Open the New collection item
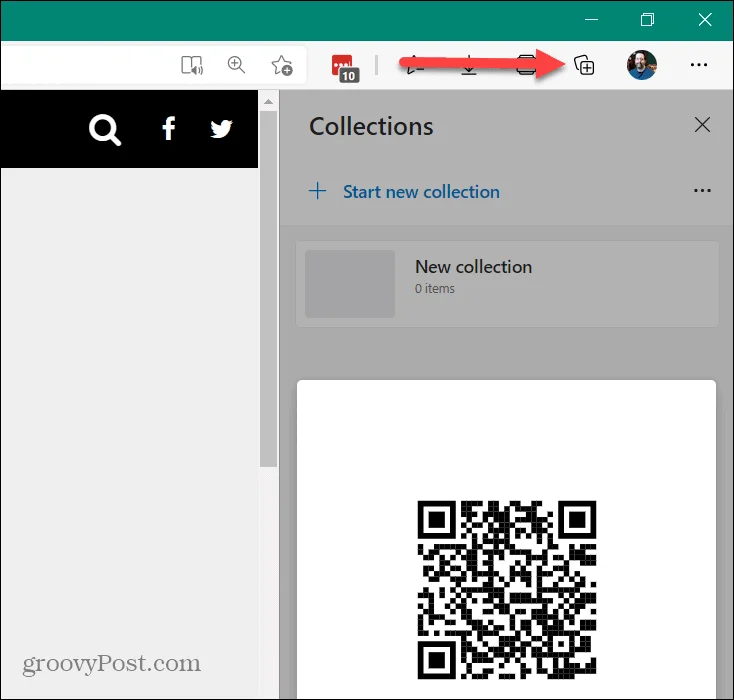The image size is (734, 700). point(507,284)
